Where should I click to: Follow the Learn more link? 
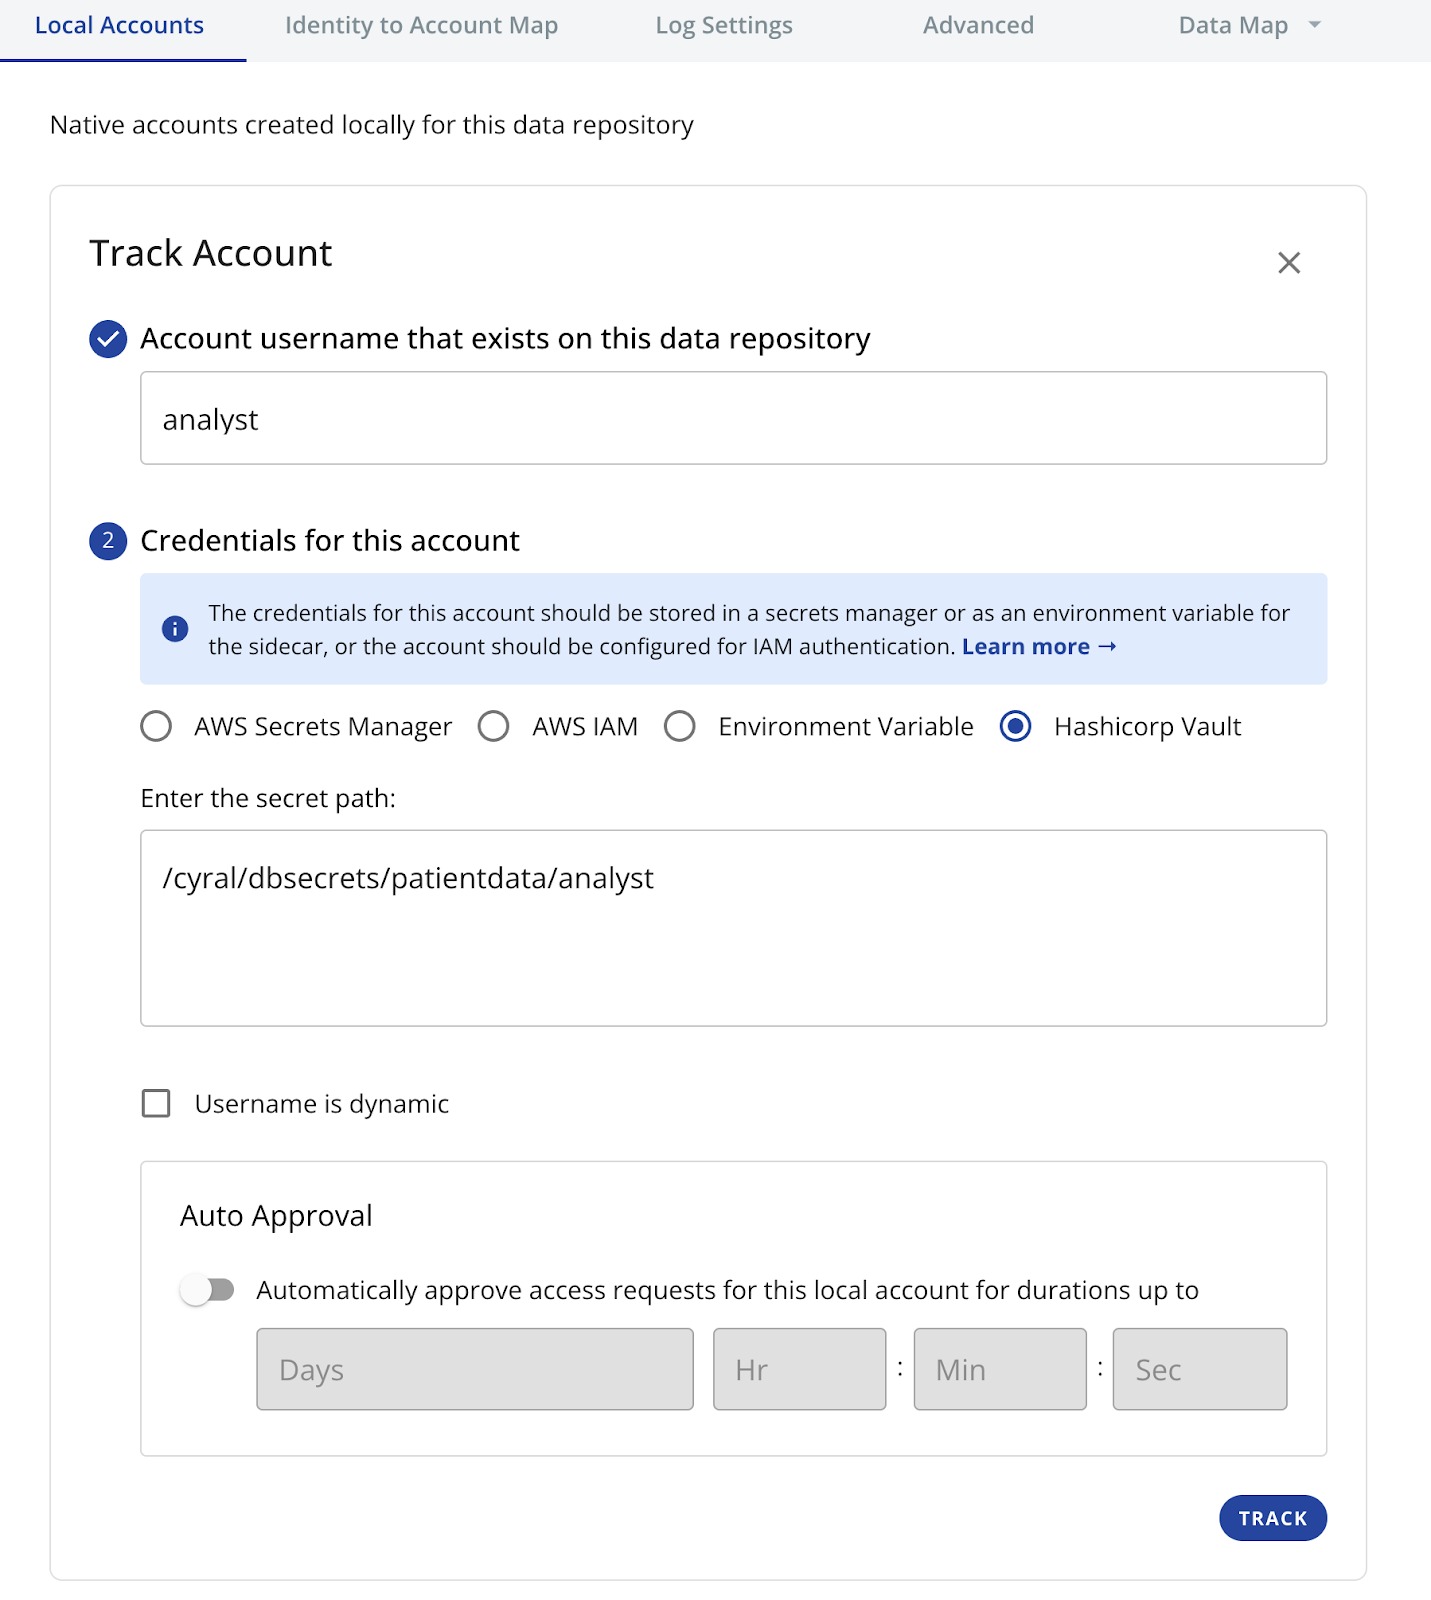click(1039, 647)
